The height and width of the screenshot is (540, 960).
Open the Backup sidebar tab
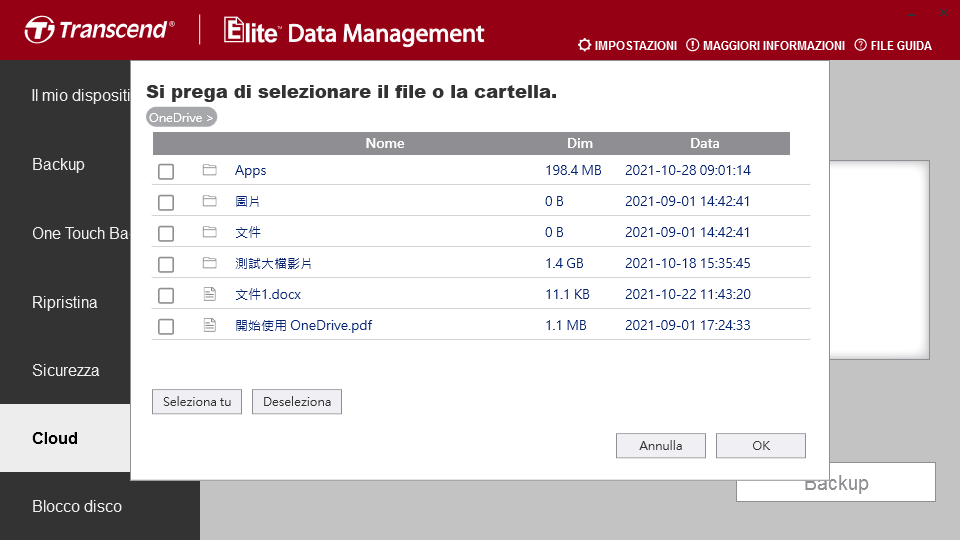click(x=65, y=164)
